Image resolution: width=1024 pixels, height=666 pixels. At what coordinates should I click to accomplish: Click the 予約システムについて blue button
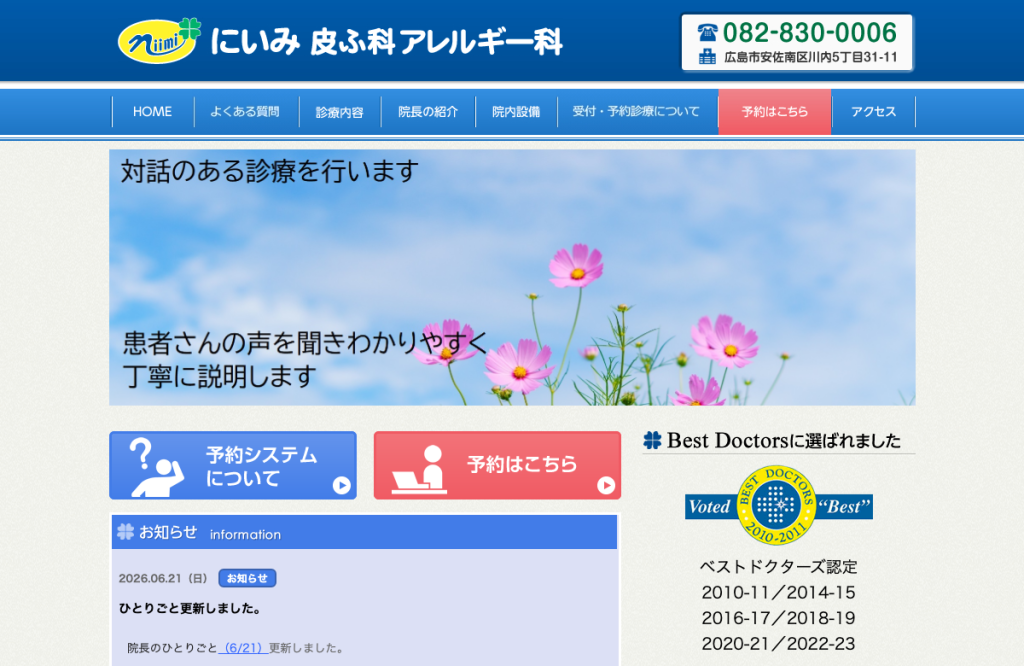click(x=233, y=466)
